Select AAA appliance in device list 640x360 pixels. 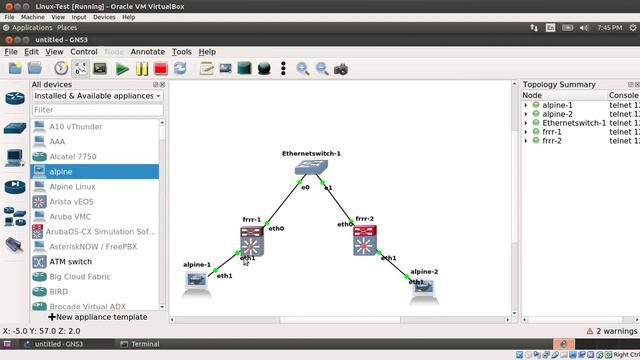click(x=95, y=142)
